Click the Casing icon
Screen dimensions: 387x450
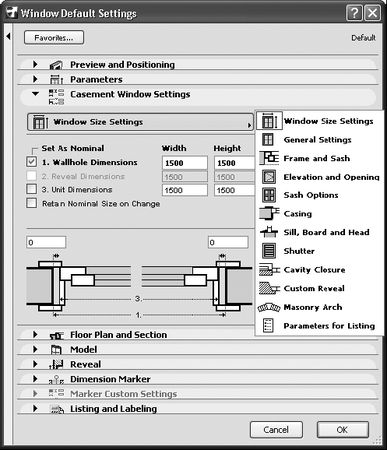[x=269, y=213]
